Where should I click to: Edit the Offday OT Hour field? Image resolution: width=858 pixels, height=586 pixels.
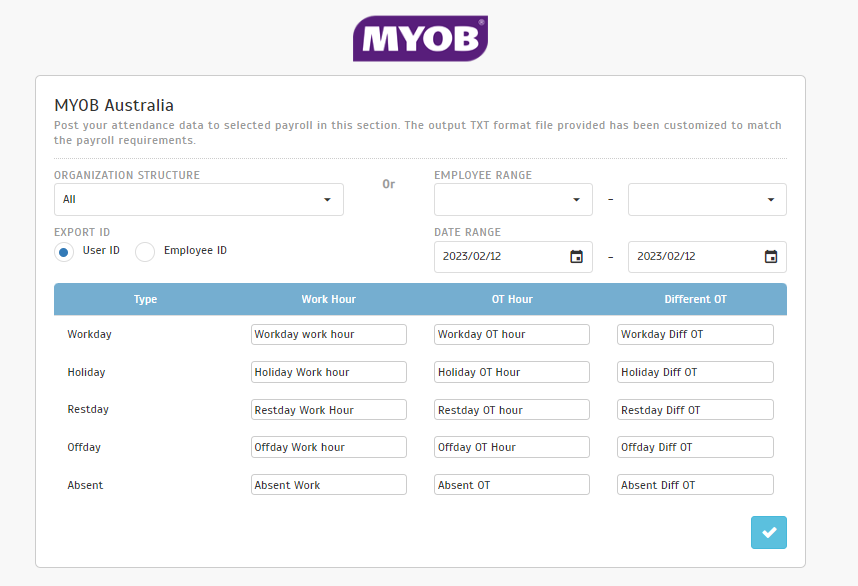[x=512, y=447]
